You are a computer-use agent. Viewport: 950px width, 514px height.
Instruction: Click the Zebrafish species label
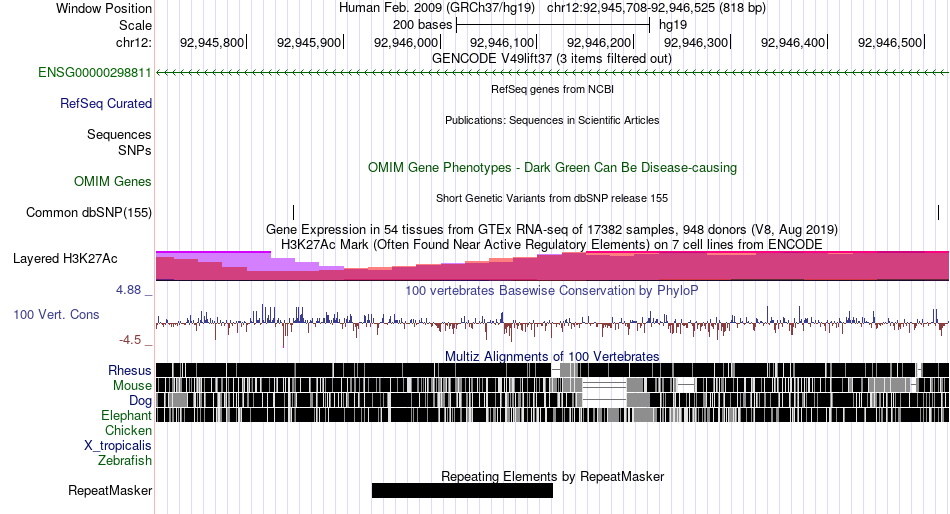point(125,461)
